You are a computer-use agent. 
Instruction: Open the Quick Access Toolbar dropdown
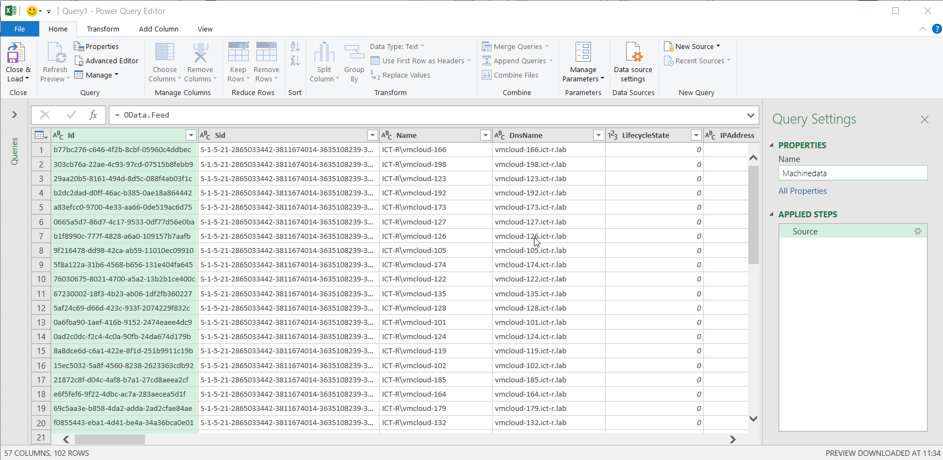click(49, 11)
